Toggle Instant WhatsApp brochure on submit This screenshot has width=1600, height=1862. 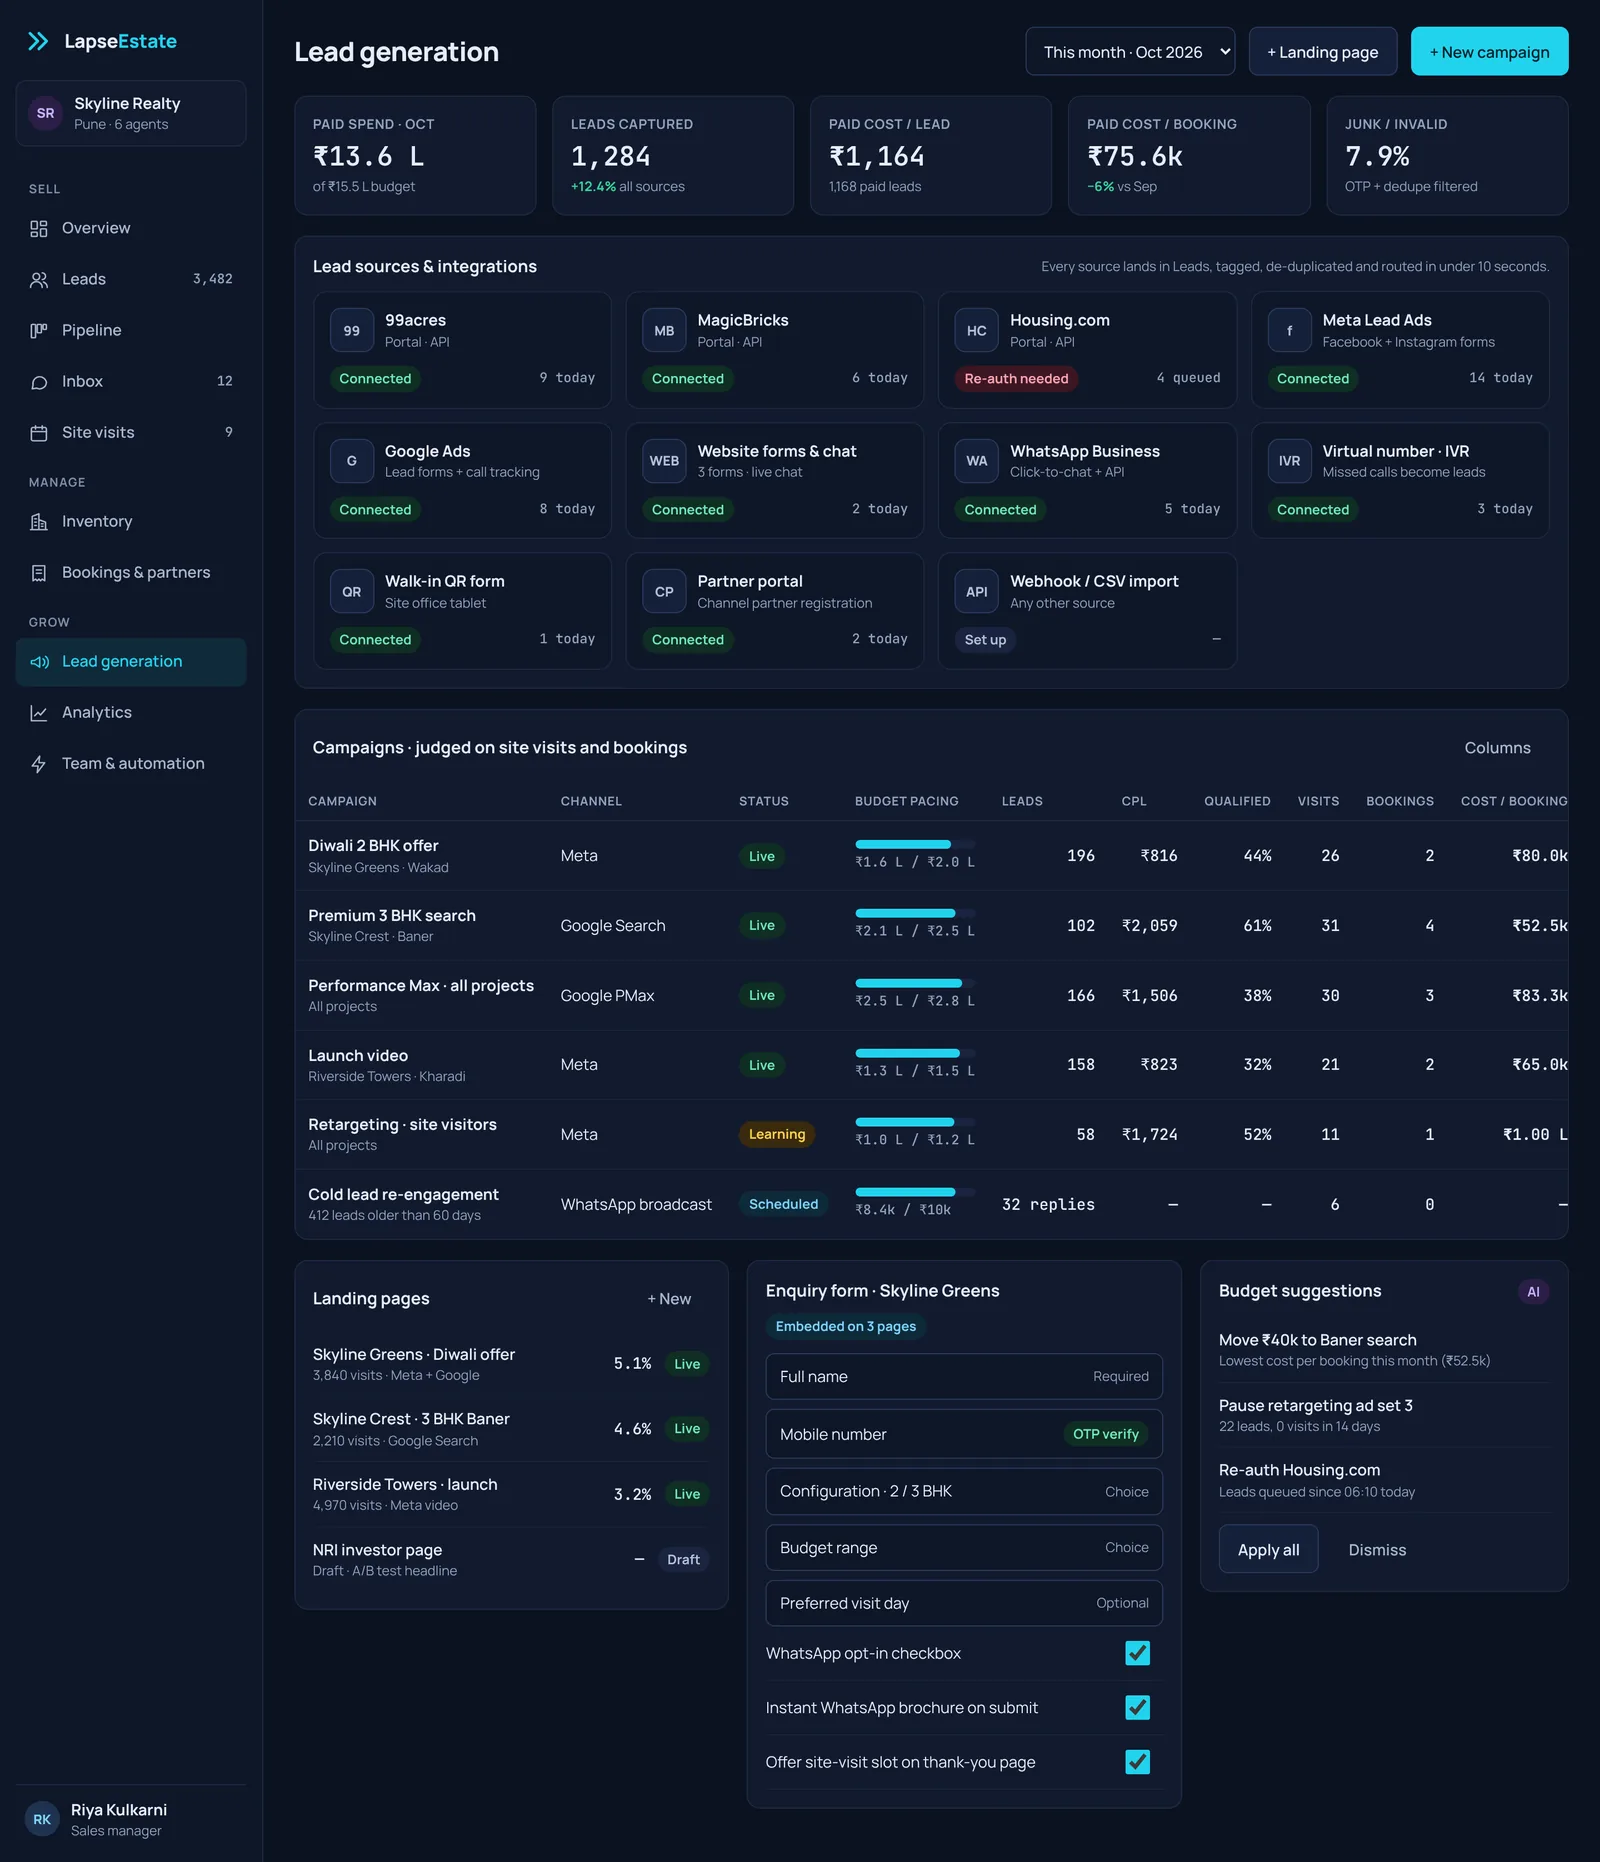click(1137, 1707)
